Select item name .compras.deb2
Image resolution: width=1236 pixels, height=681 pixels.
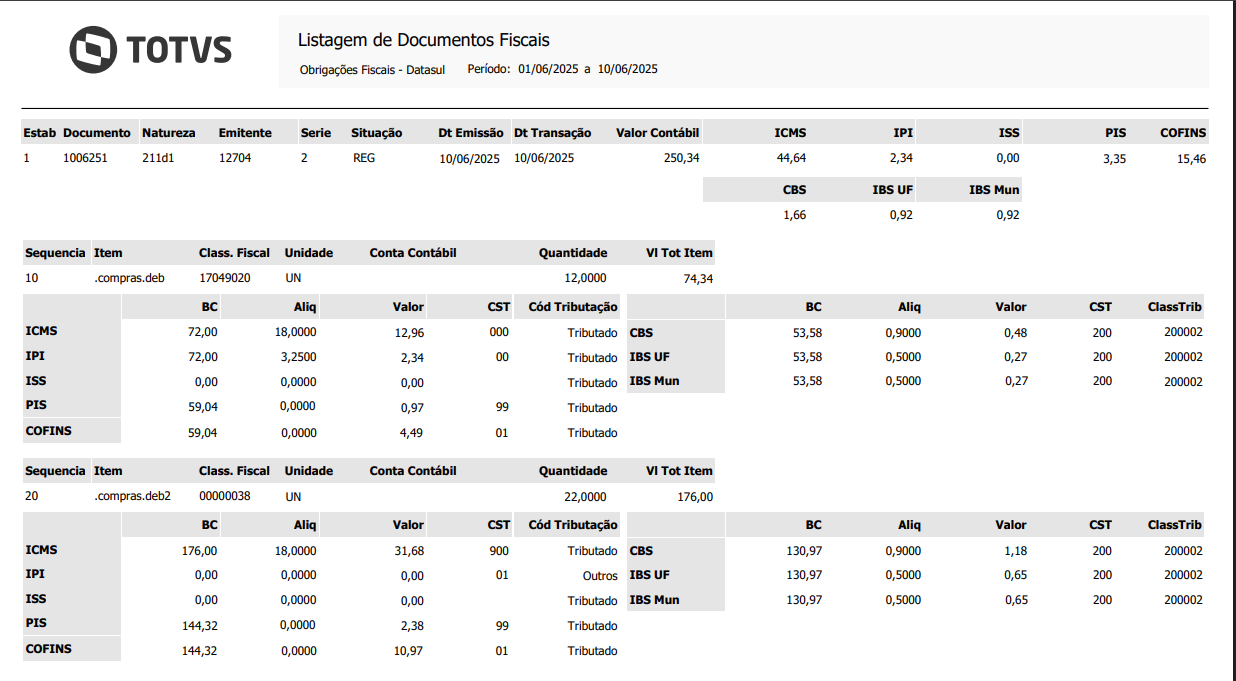tap(132, 496)
